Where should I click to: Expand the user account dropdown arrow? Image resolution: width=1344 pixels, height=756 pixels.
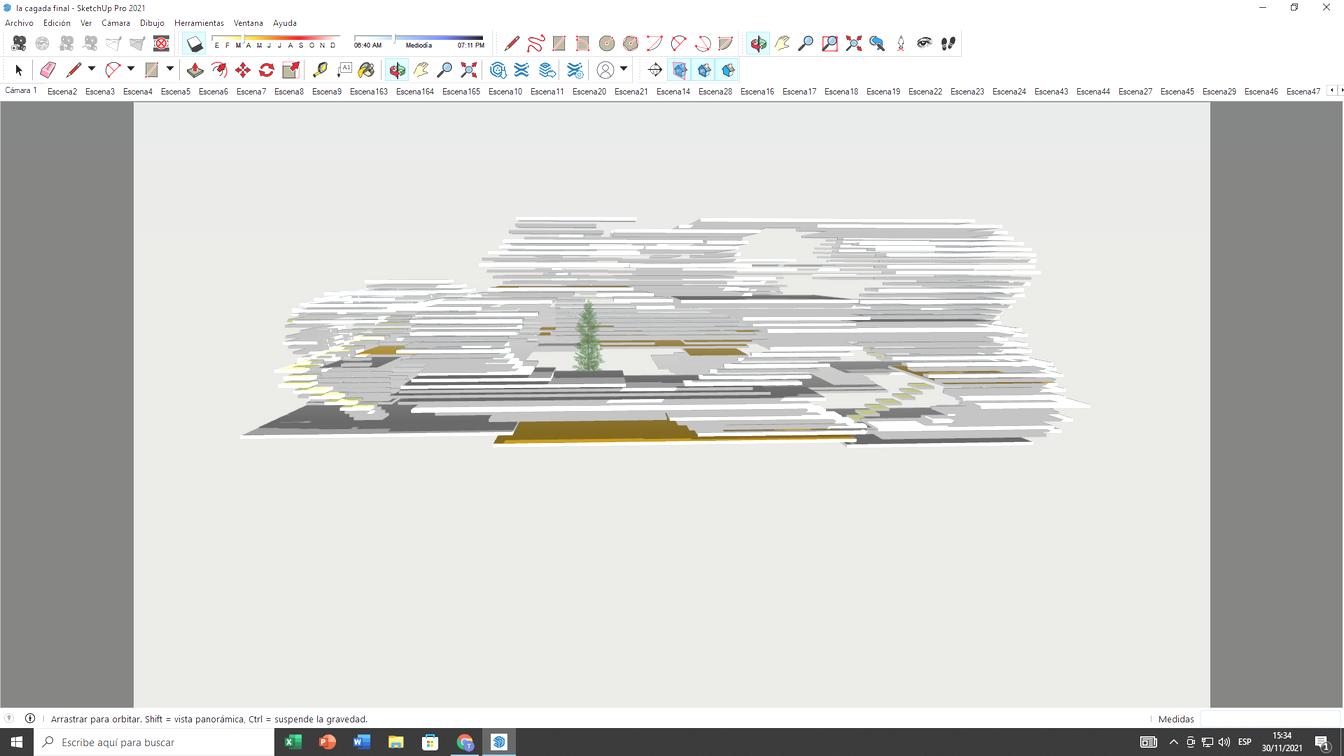pos(624,69)
